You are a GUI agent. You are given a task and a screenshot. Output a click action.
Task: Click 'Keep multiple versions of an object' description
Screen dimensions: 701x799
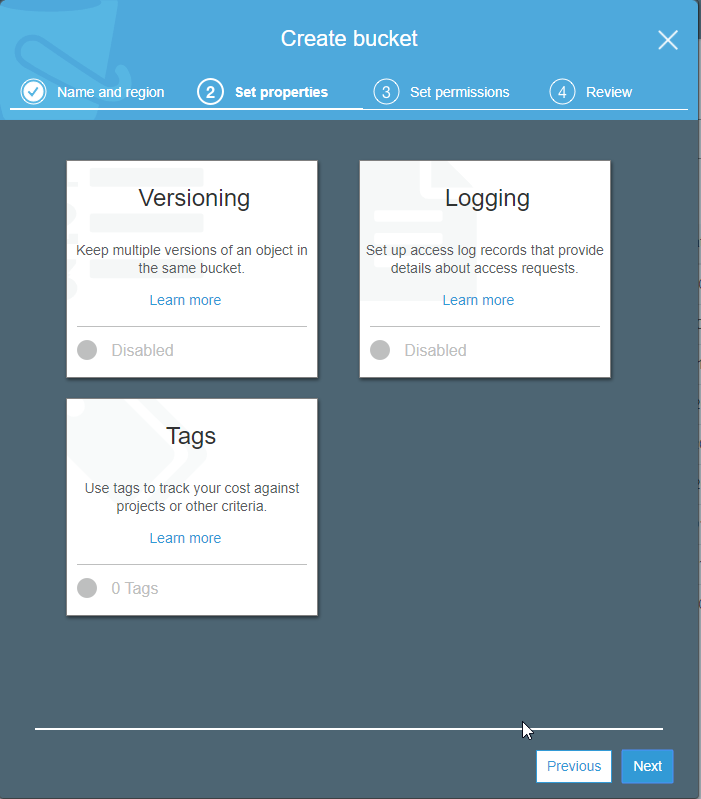tap(192, 259)
